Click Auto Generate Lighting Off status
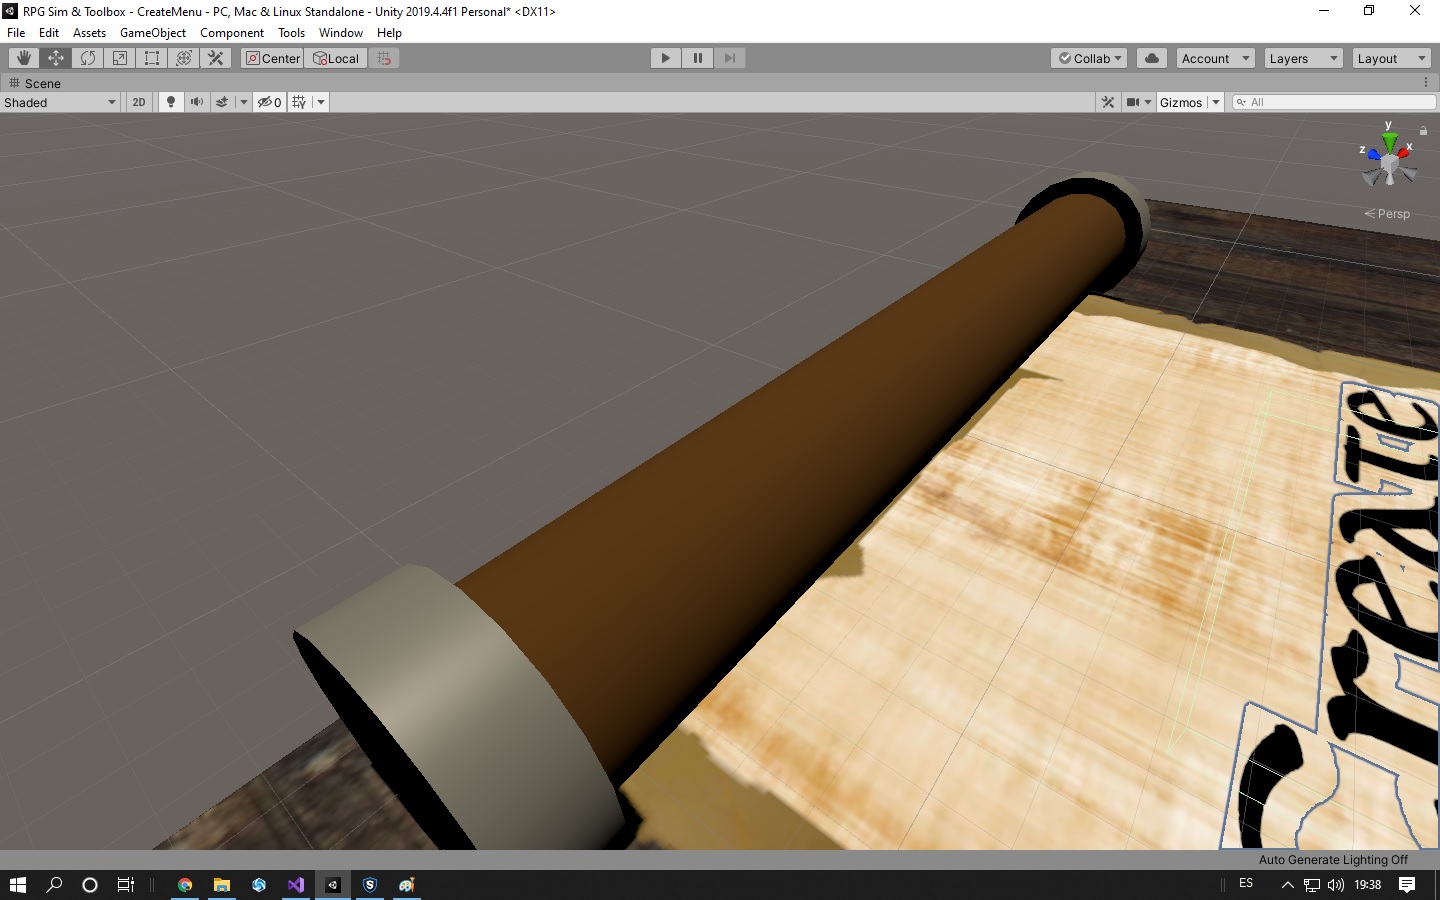The width and height of the screenshot is (1440, 900). click(x=1333, y=860)
